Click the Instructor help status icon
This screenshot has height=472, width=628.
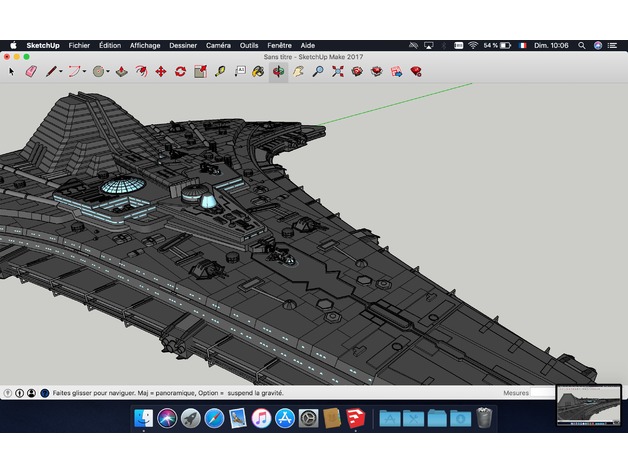click(44, 393)
